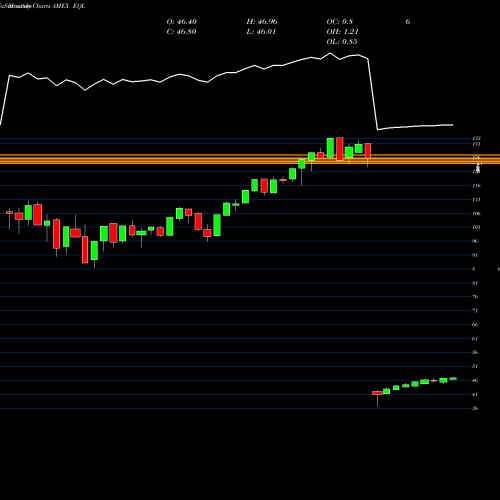Click the 91 price axis label
Screen dimensions: 500x500
pyautogui.click(x=475, y=255)
